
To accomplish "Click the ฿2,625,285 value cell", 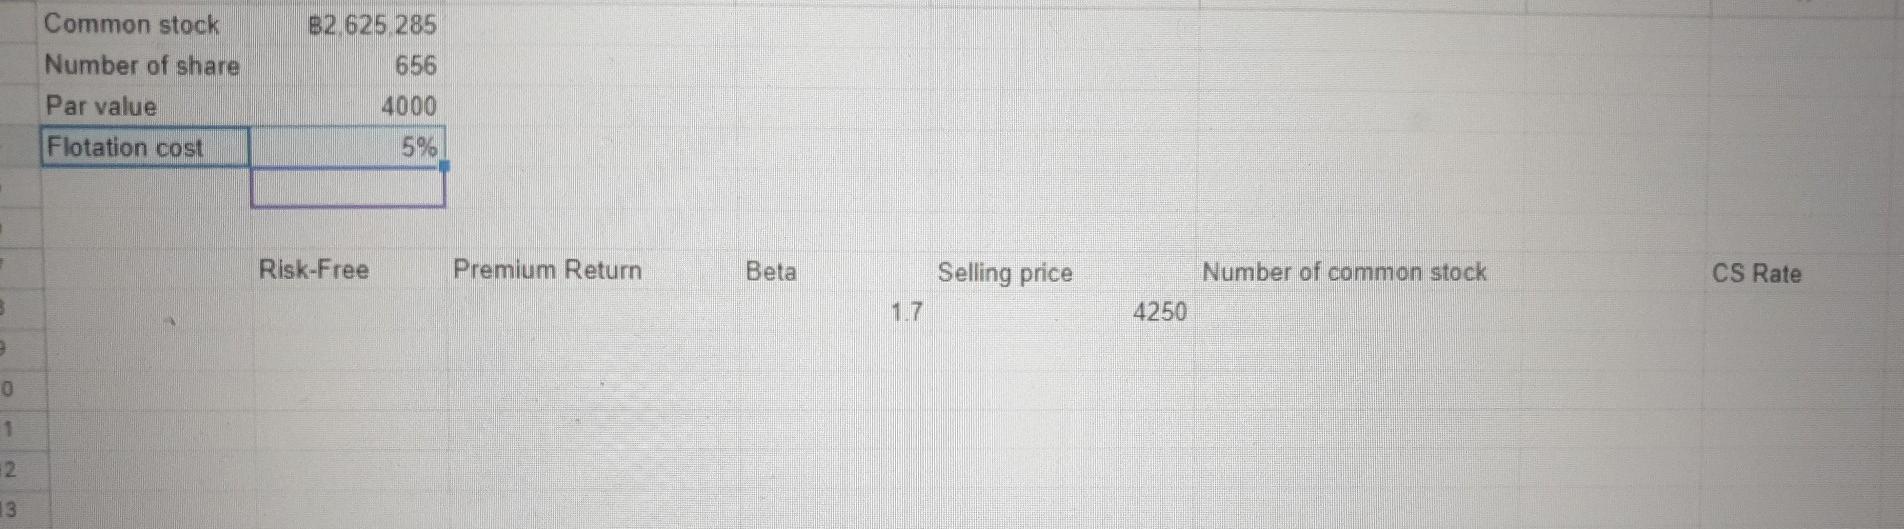I will (x=372, y=25).
